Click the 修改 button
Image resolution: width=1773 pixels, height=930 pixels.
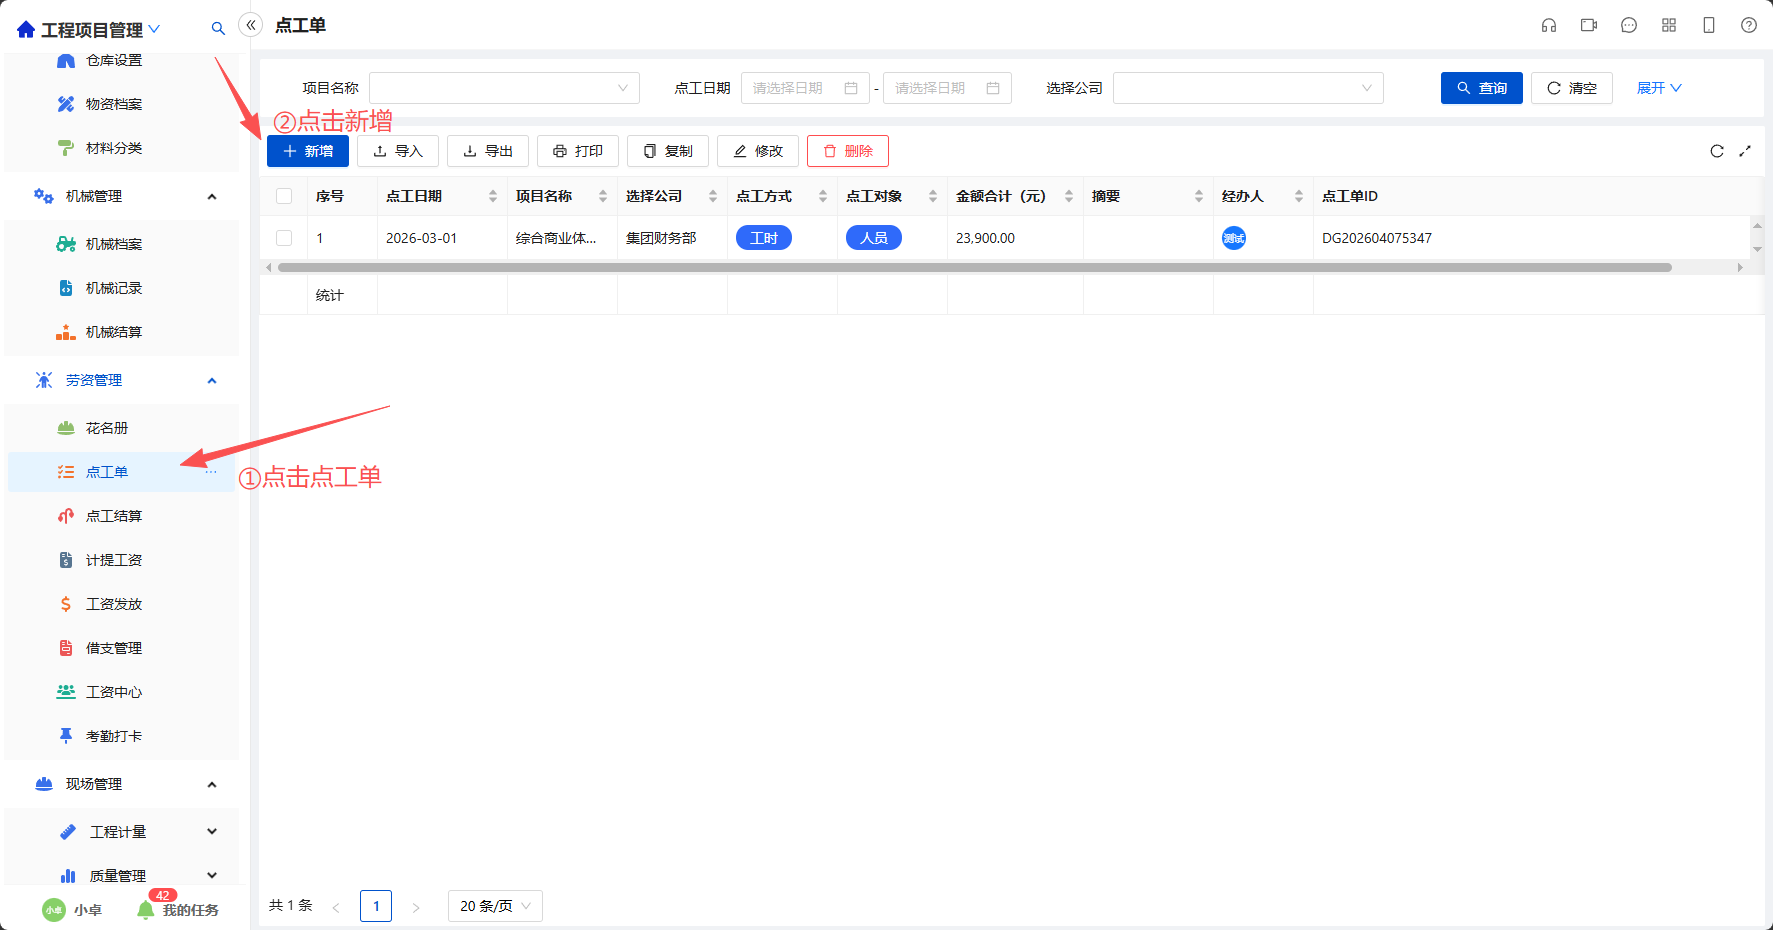click(758, 151)
